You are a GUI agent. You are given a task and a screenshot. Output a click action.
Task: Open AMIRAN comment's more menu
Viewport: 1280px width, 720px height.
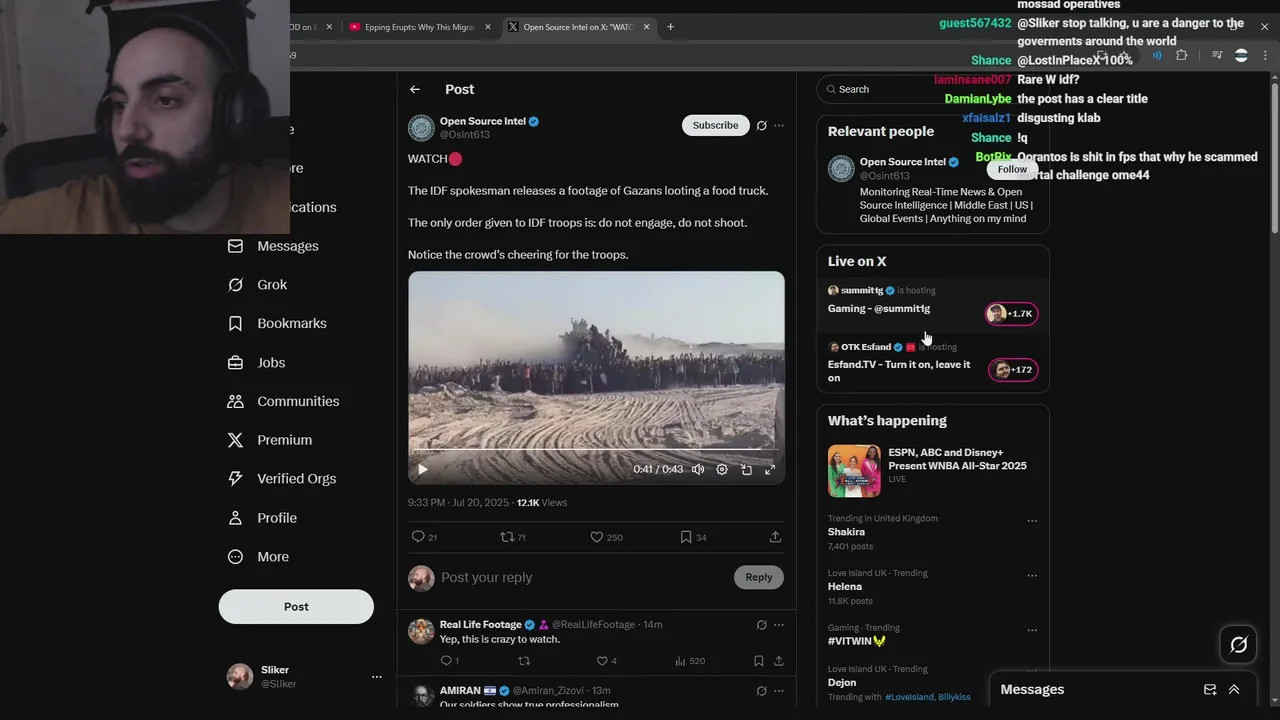(x=779, y=691)
